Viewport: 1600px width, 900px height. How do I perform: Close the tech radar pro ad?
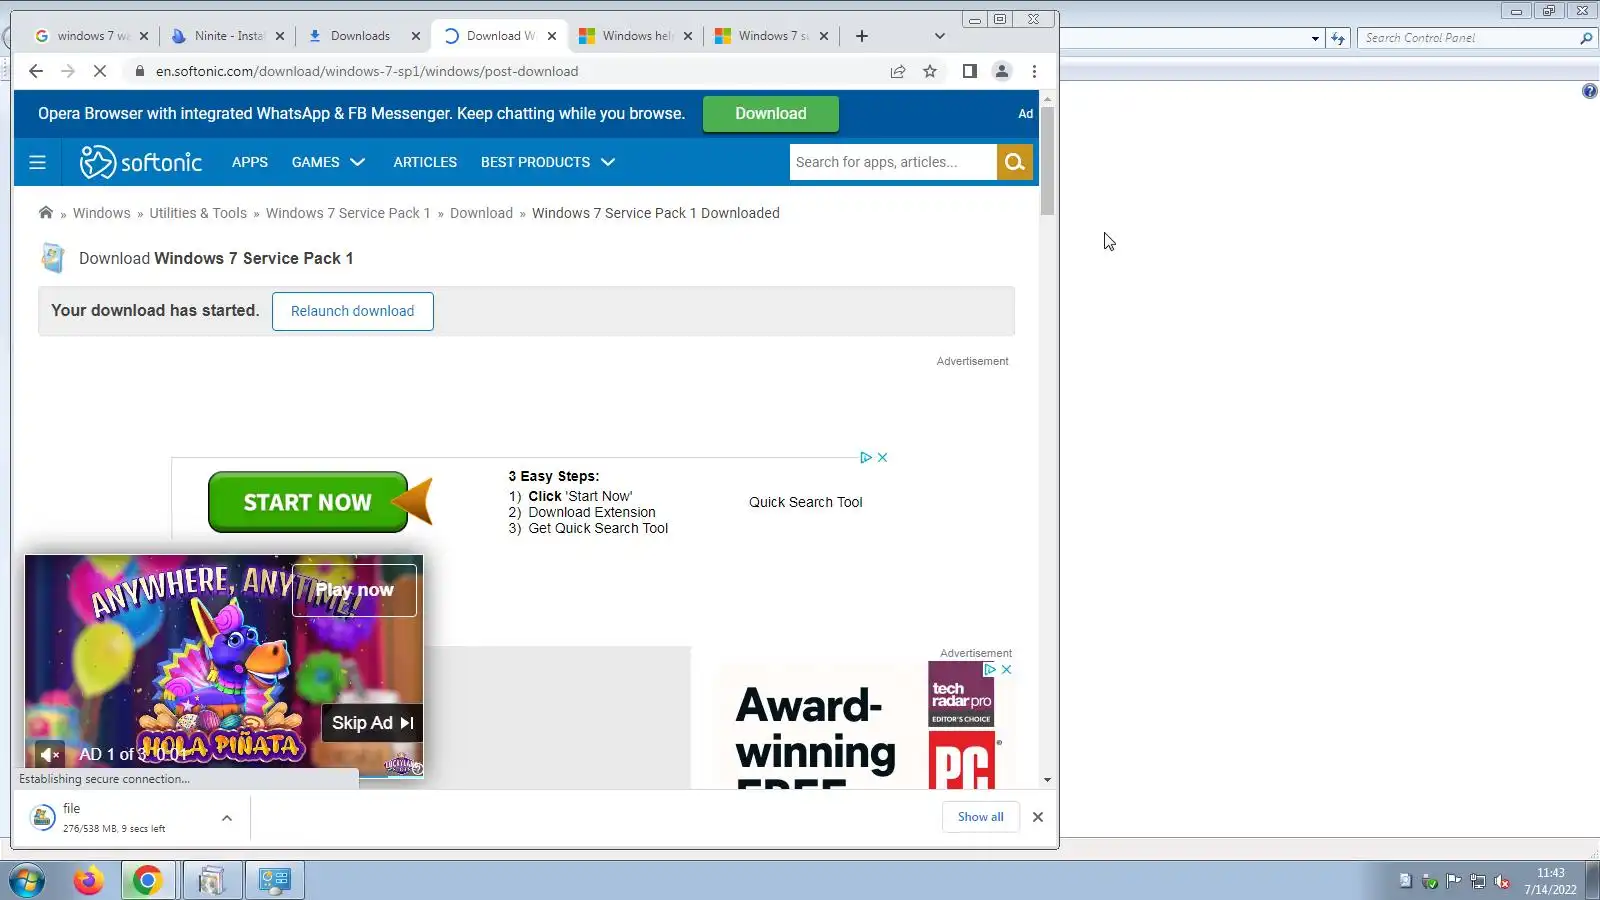1006,669
